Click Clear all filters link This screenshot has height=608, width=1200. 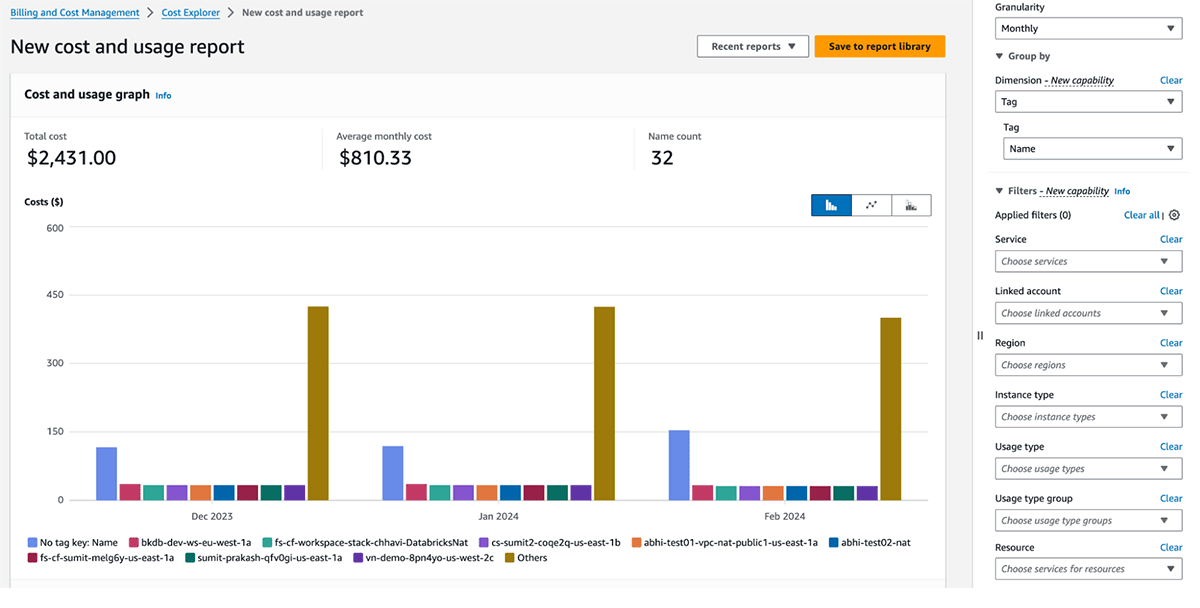1141,215
